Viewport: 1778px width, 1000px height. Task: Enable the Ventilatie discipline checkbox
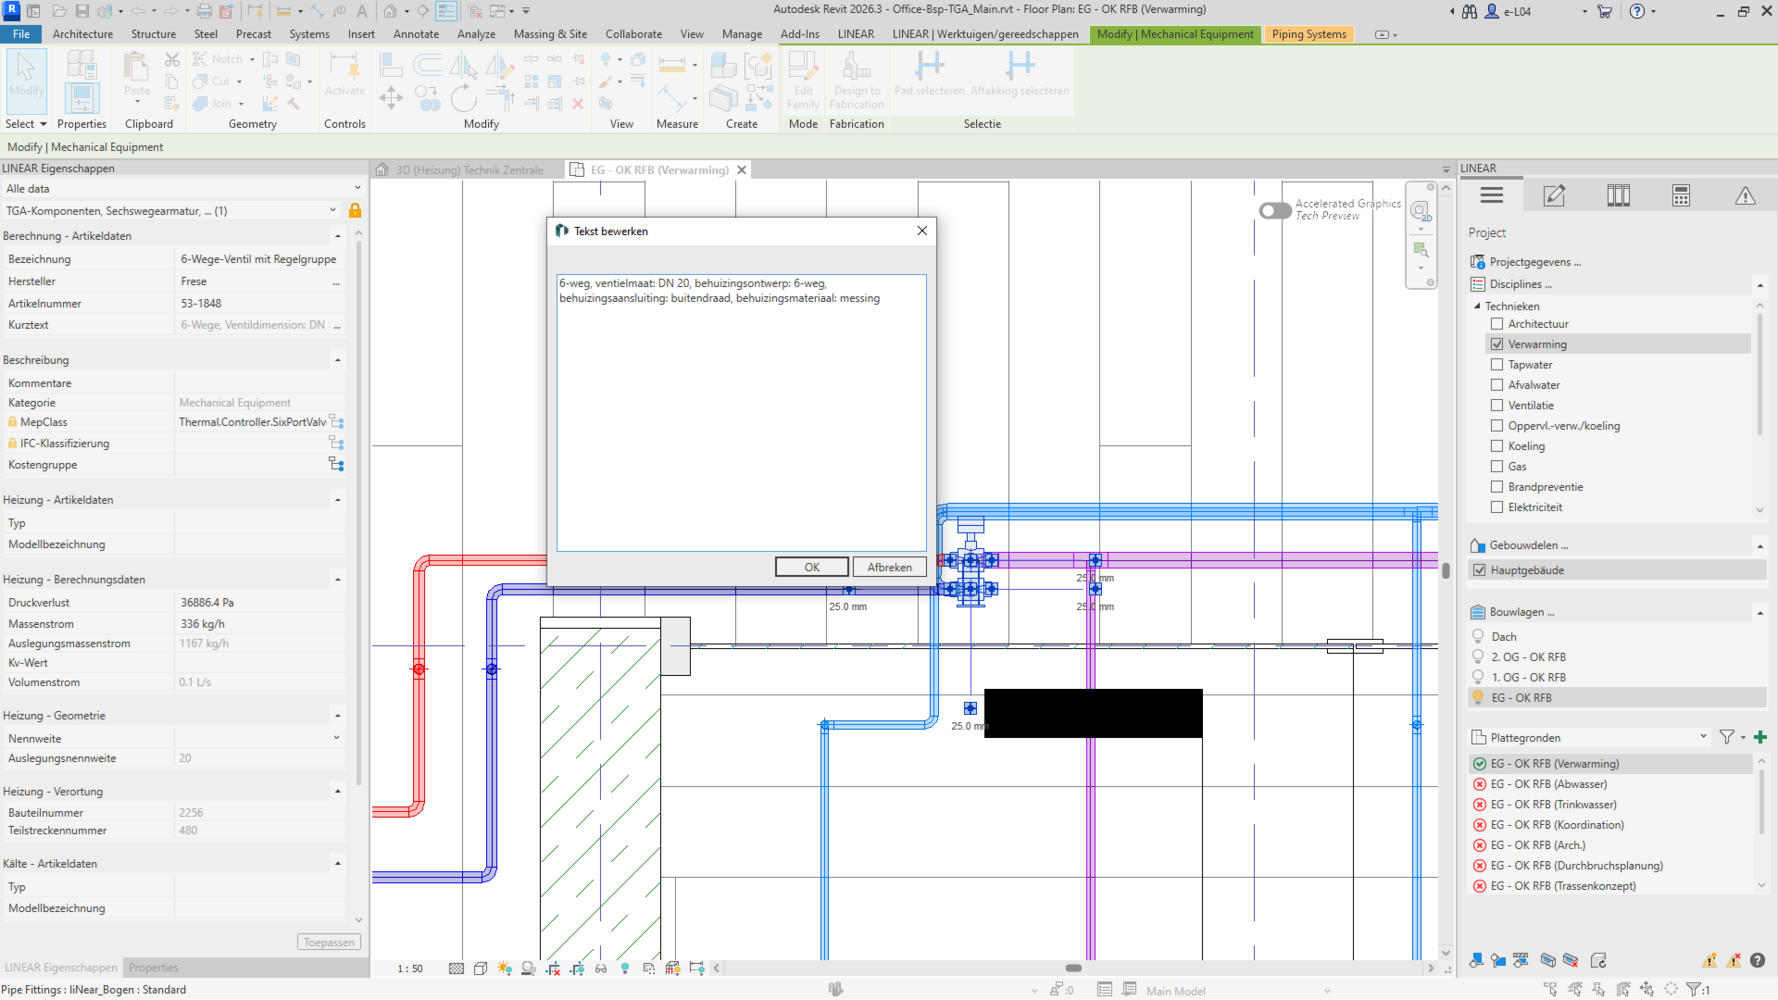tap(1497, 405)
